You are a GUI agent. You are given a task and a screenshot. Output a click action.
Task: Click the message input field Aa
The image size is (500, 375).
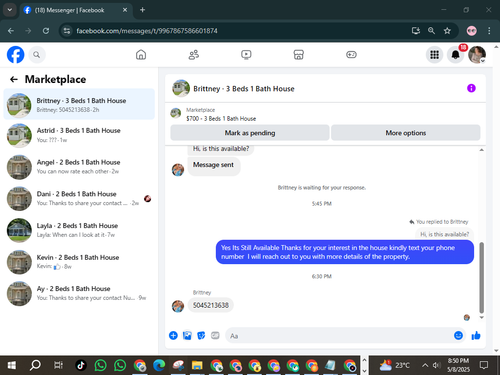click(x=338, y=336)
